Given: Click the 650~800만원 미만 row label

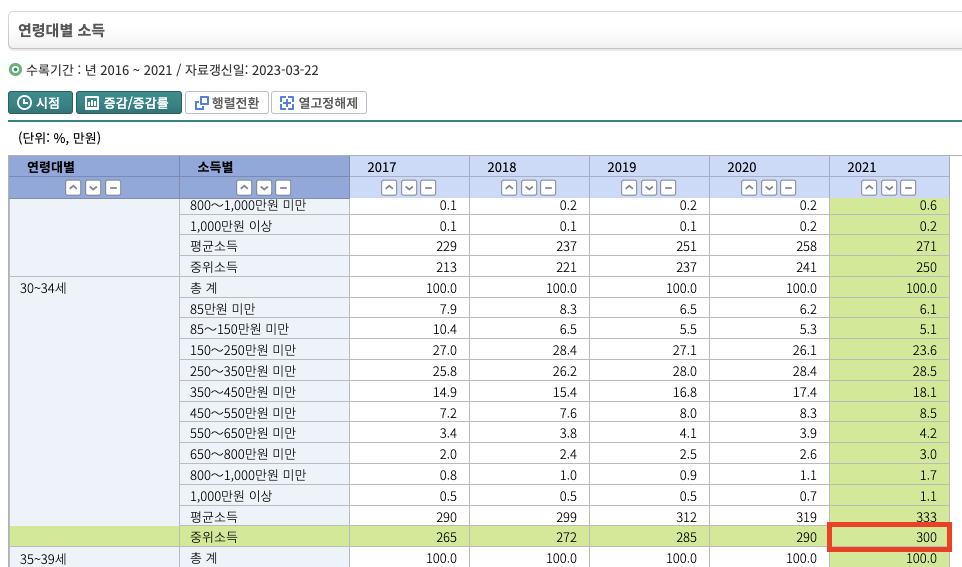Looking at the screenshot, I should coord(264,454).
